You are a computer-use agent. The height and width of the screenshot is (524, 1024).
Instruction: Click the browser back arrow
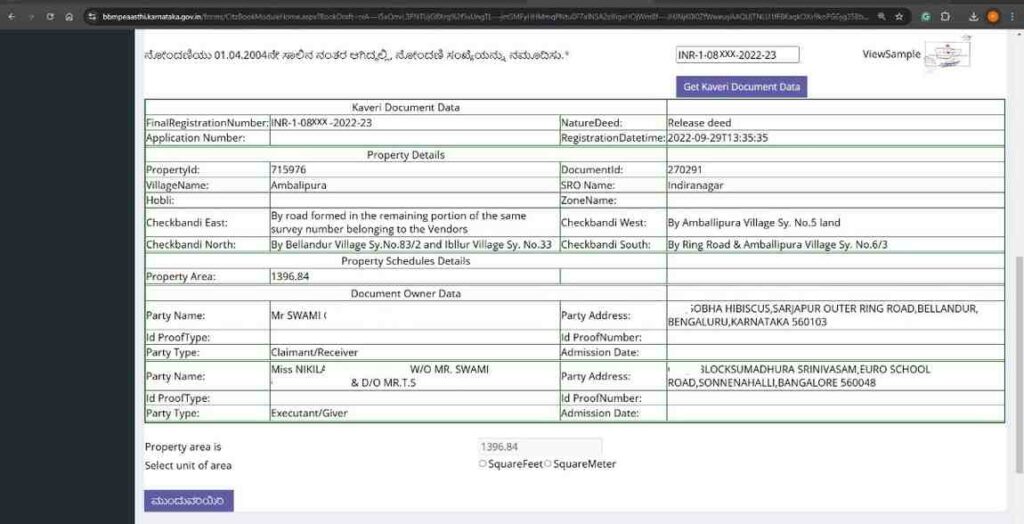click(9, 16)
